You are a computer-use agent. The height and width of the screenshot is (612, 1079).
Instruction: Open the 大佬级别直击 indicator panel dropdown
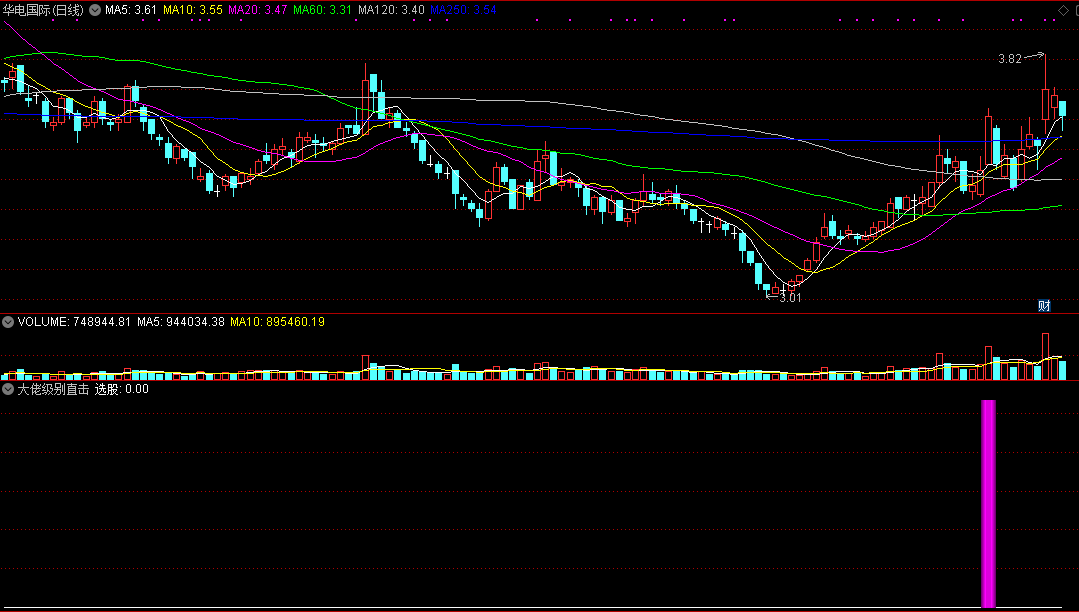pyautogui.click(x=8, y=389)
